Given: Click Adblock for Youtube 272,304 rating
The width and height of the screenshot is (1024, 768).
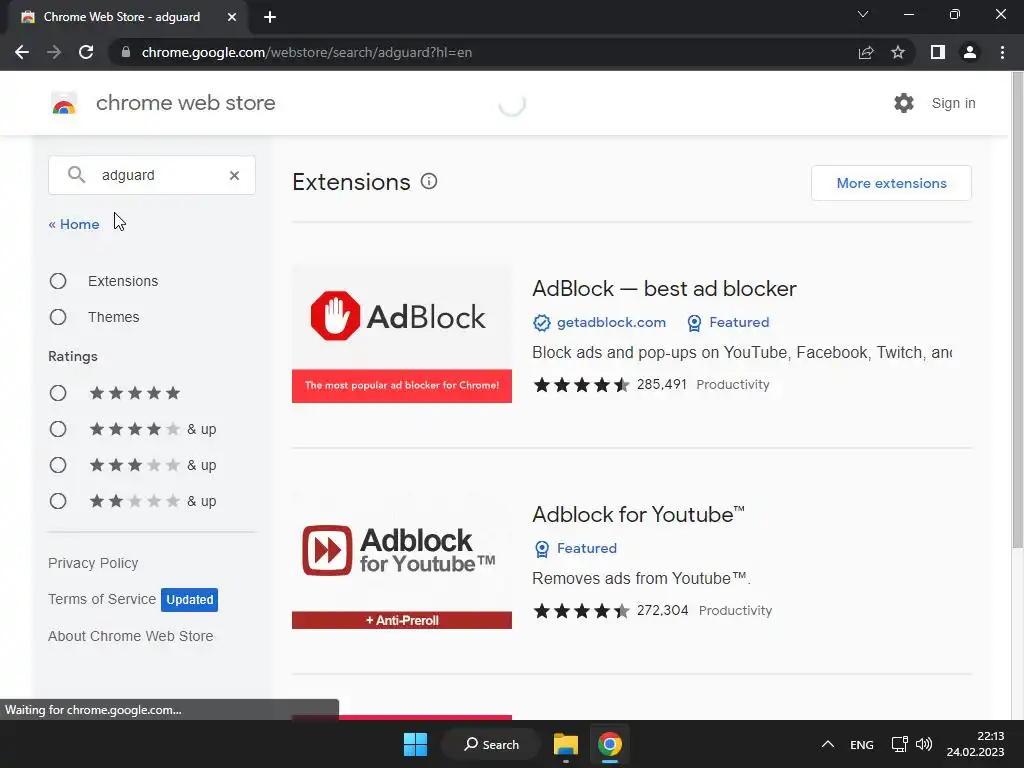Looking at the screenshot, I should (611, 611).
